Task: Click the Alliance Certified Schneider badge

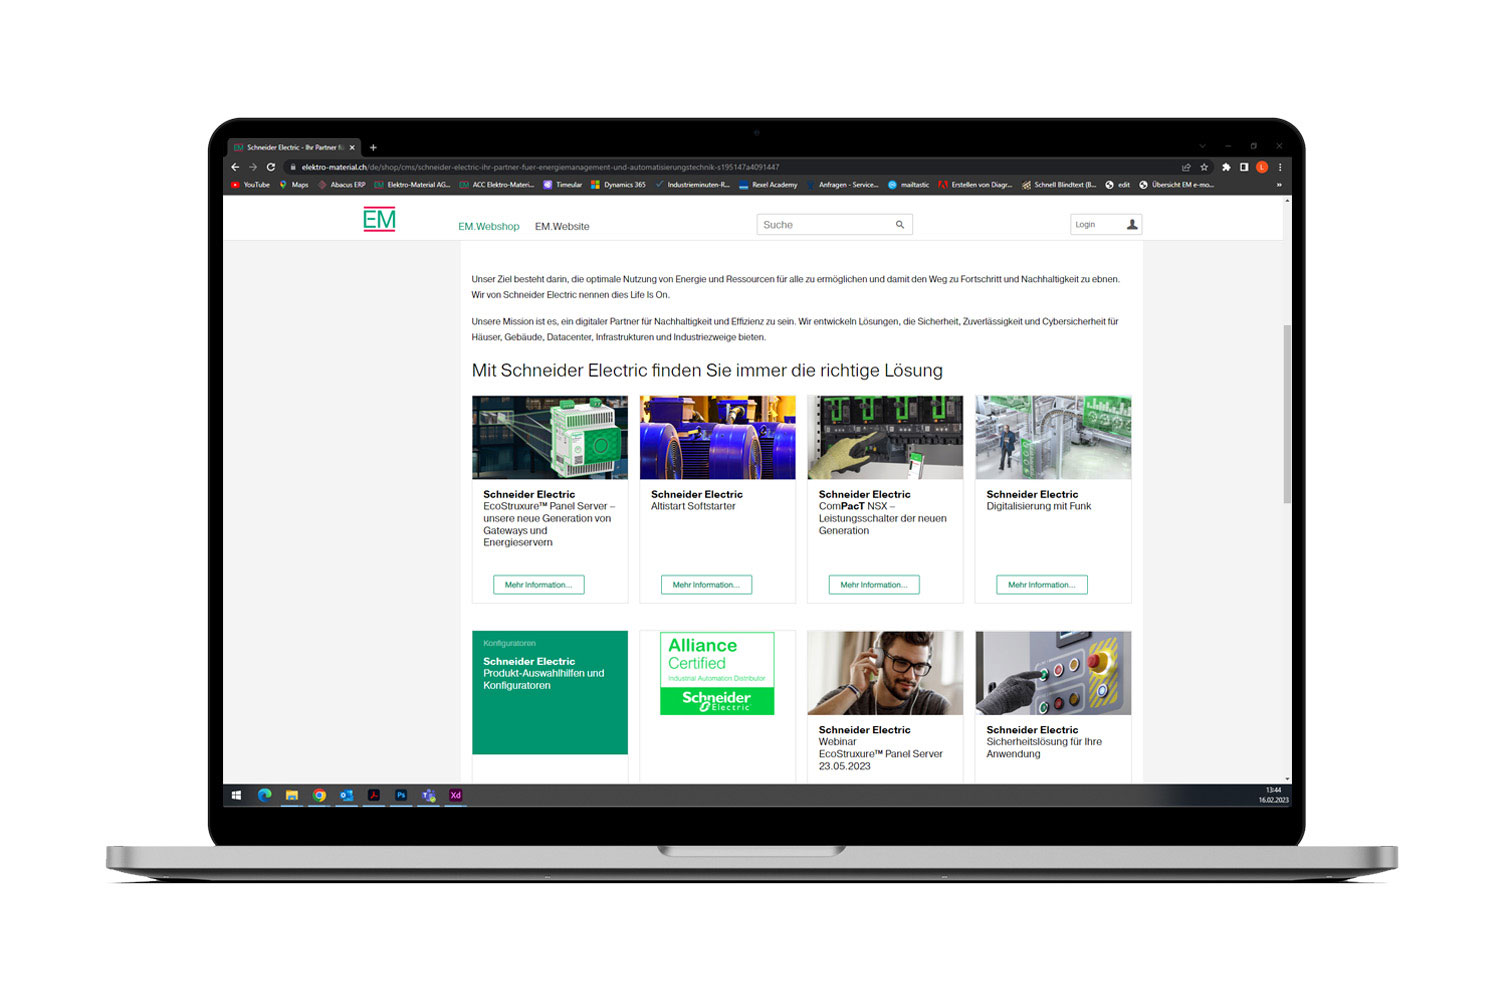Action: (718, 673)
